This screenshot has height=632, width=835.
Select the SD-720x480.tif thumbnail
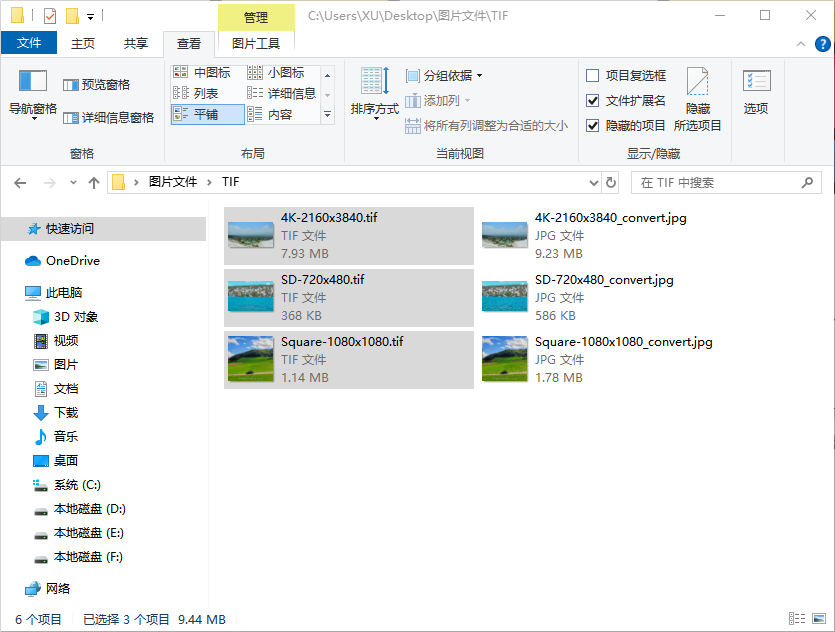coord(249,298)
